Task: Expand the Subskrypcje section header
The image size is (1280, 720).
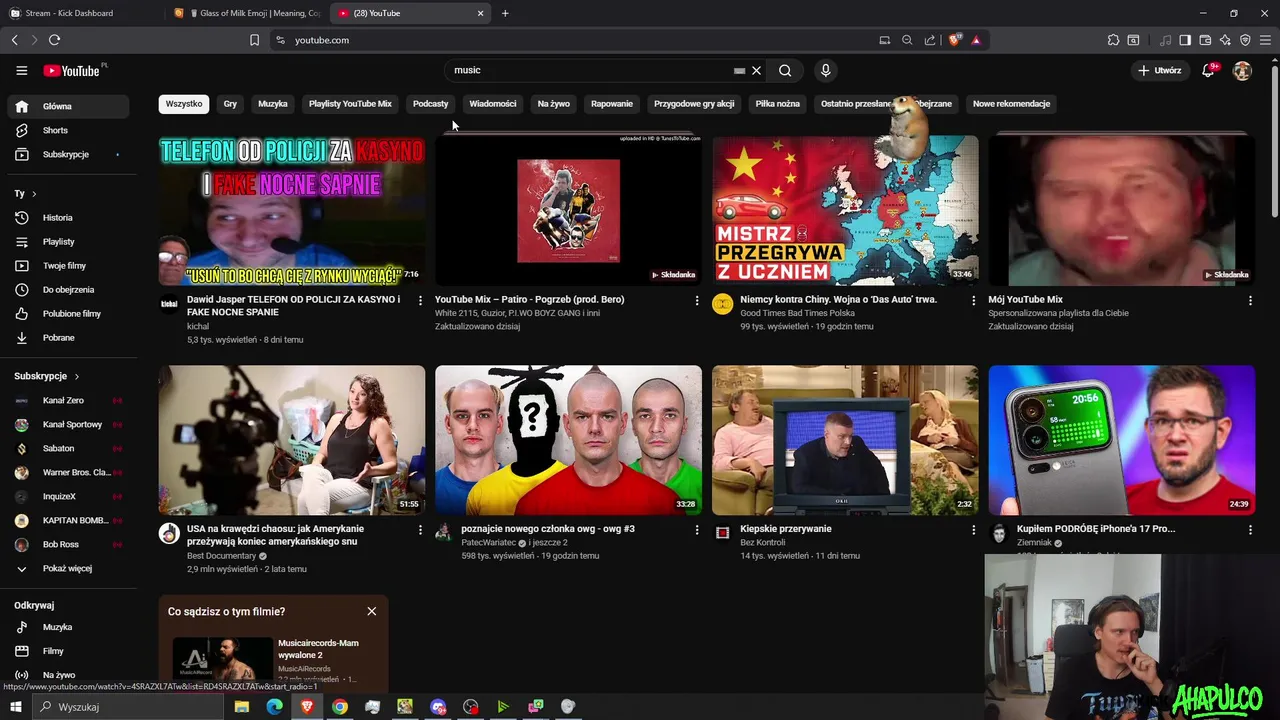Action: point(47,376)
